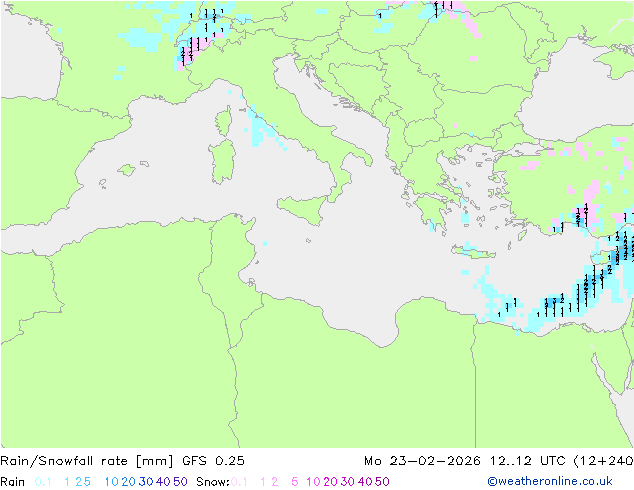Click the 'Rain' legend label
Viewport: 634px width, 490px height.
point(13,482)
